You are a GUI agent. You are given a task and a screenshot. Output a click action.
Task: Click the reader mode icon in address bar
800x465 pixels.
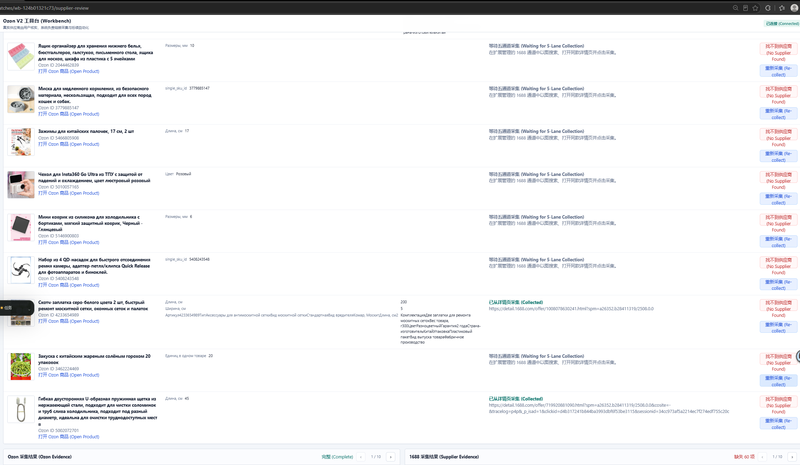(x=745, y=8)
